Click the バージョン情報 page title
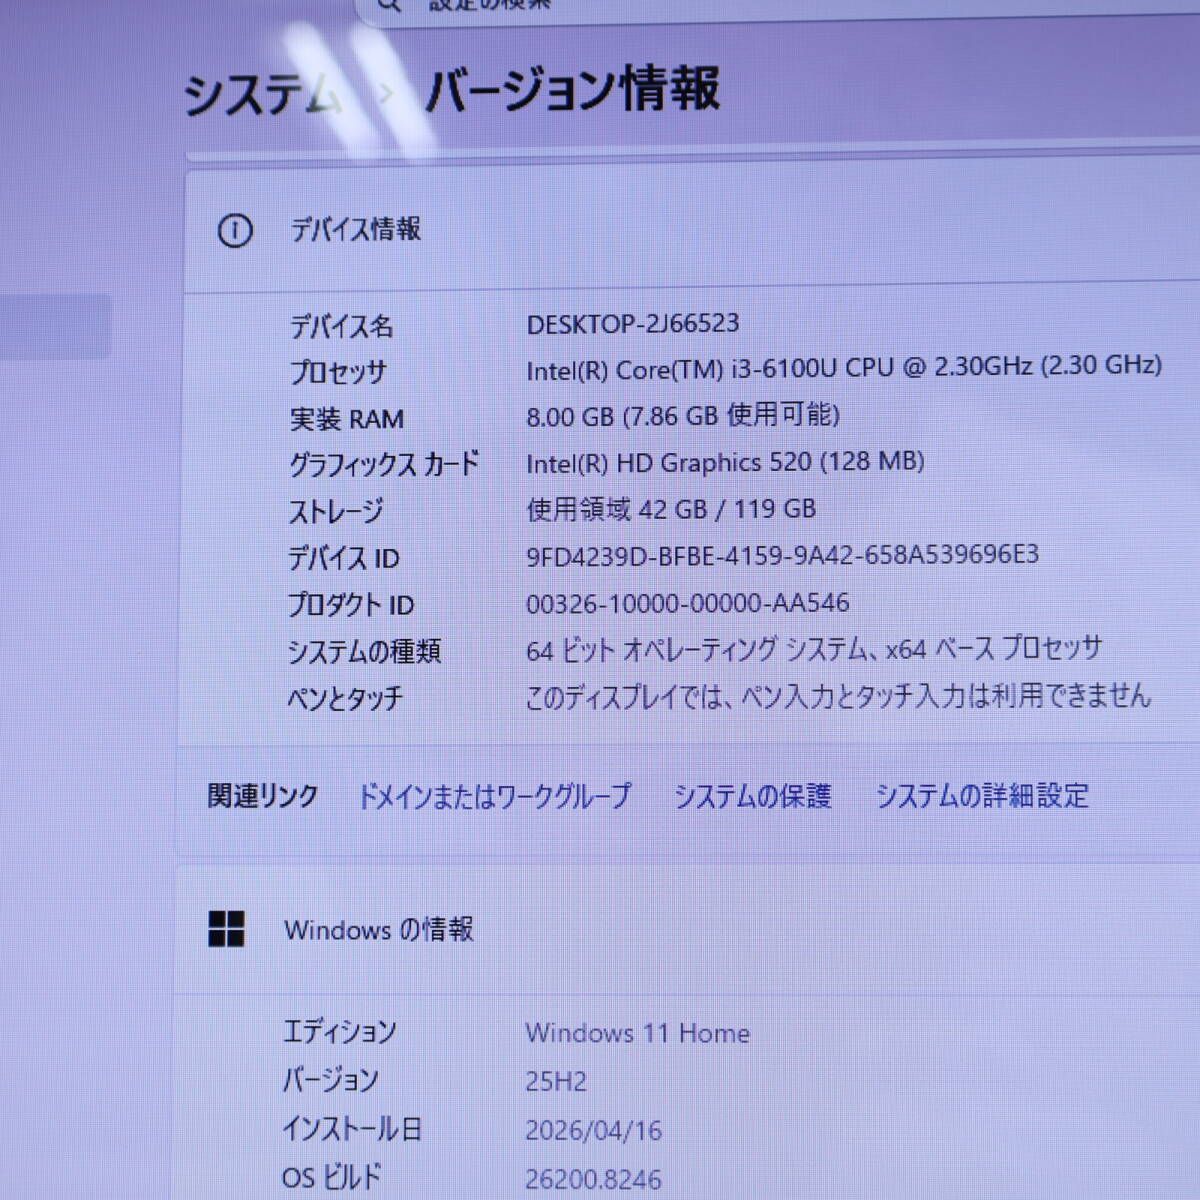 pyautogui.click(x=573, y=90)
